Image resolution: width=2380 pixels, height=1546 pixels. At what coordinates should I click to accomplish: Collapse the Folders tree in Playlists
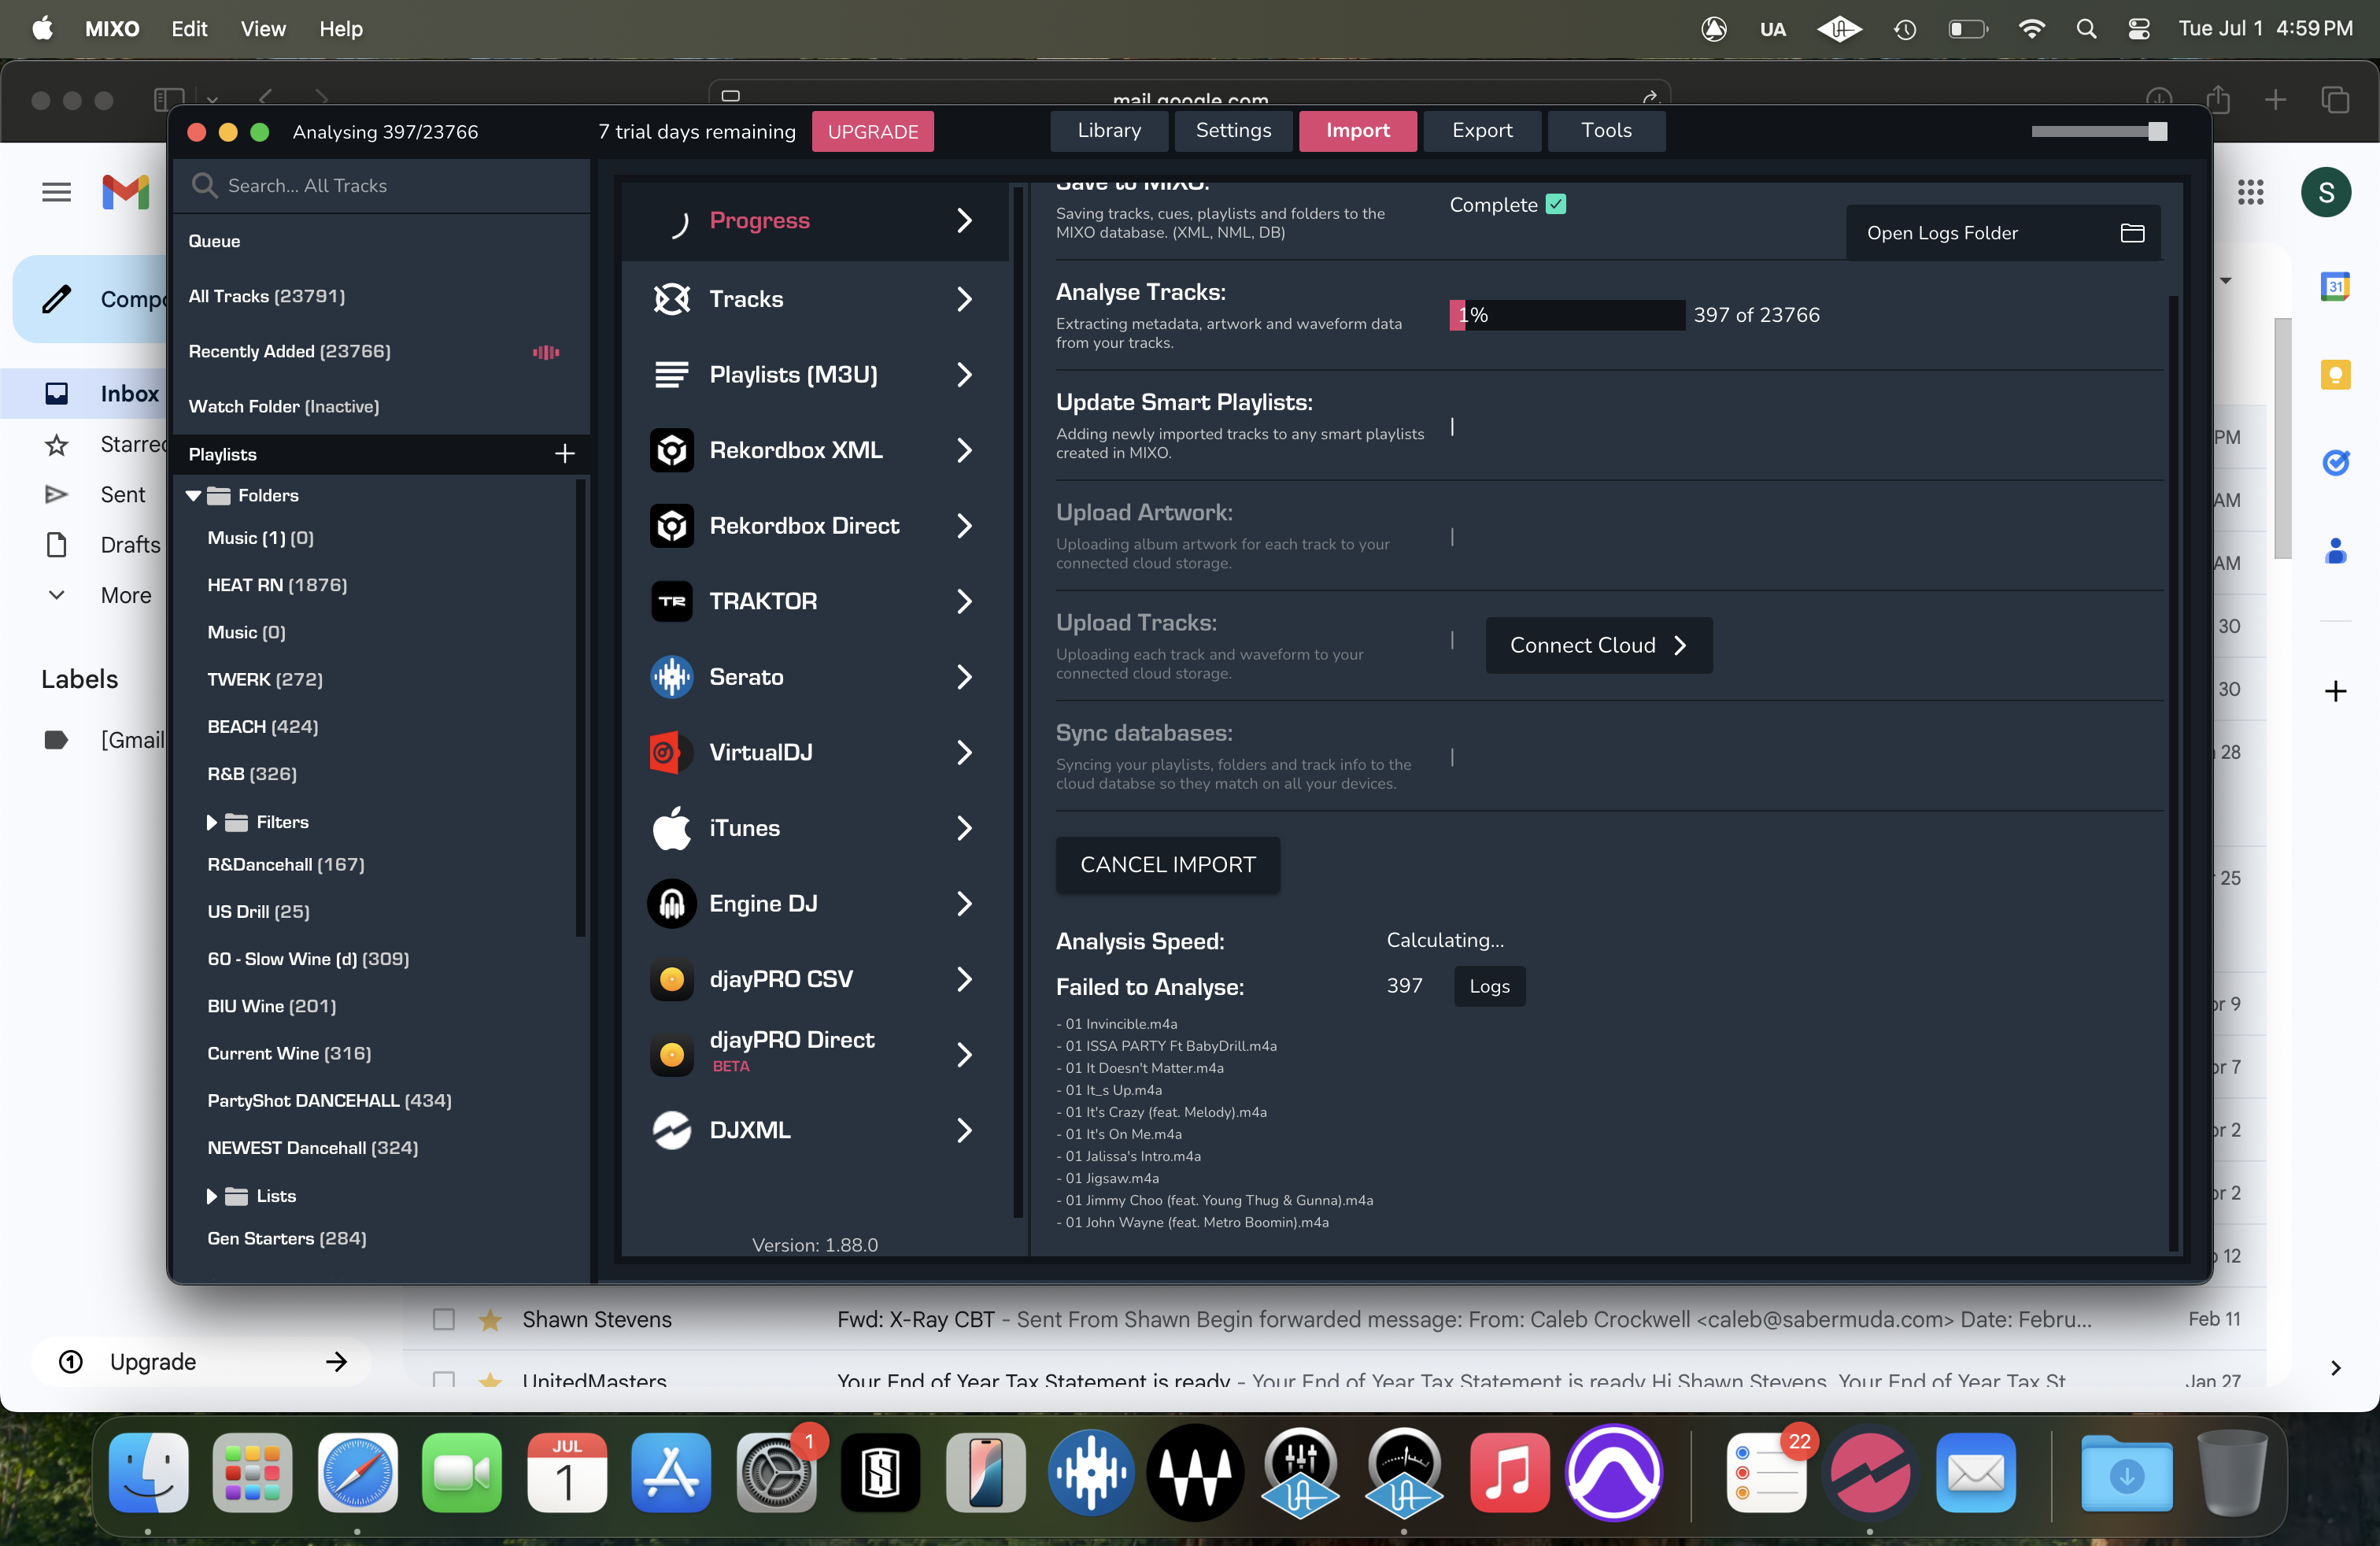[x=194, y=496]
